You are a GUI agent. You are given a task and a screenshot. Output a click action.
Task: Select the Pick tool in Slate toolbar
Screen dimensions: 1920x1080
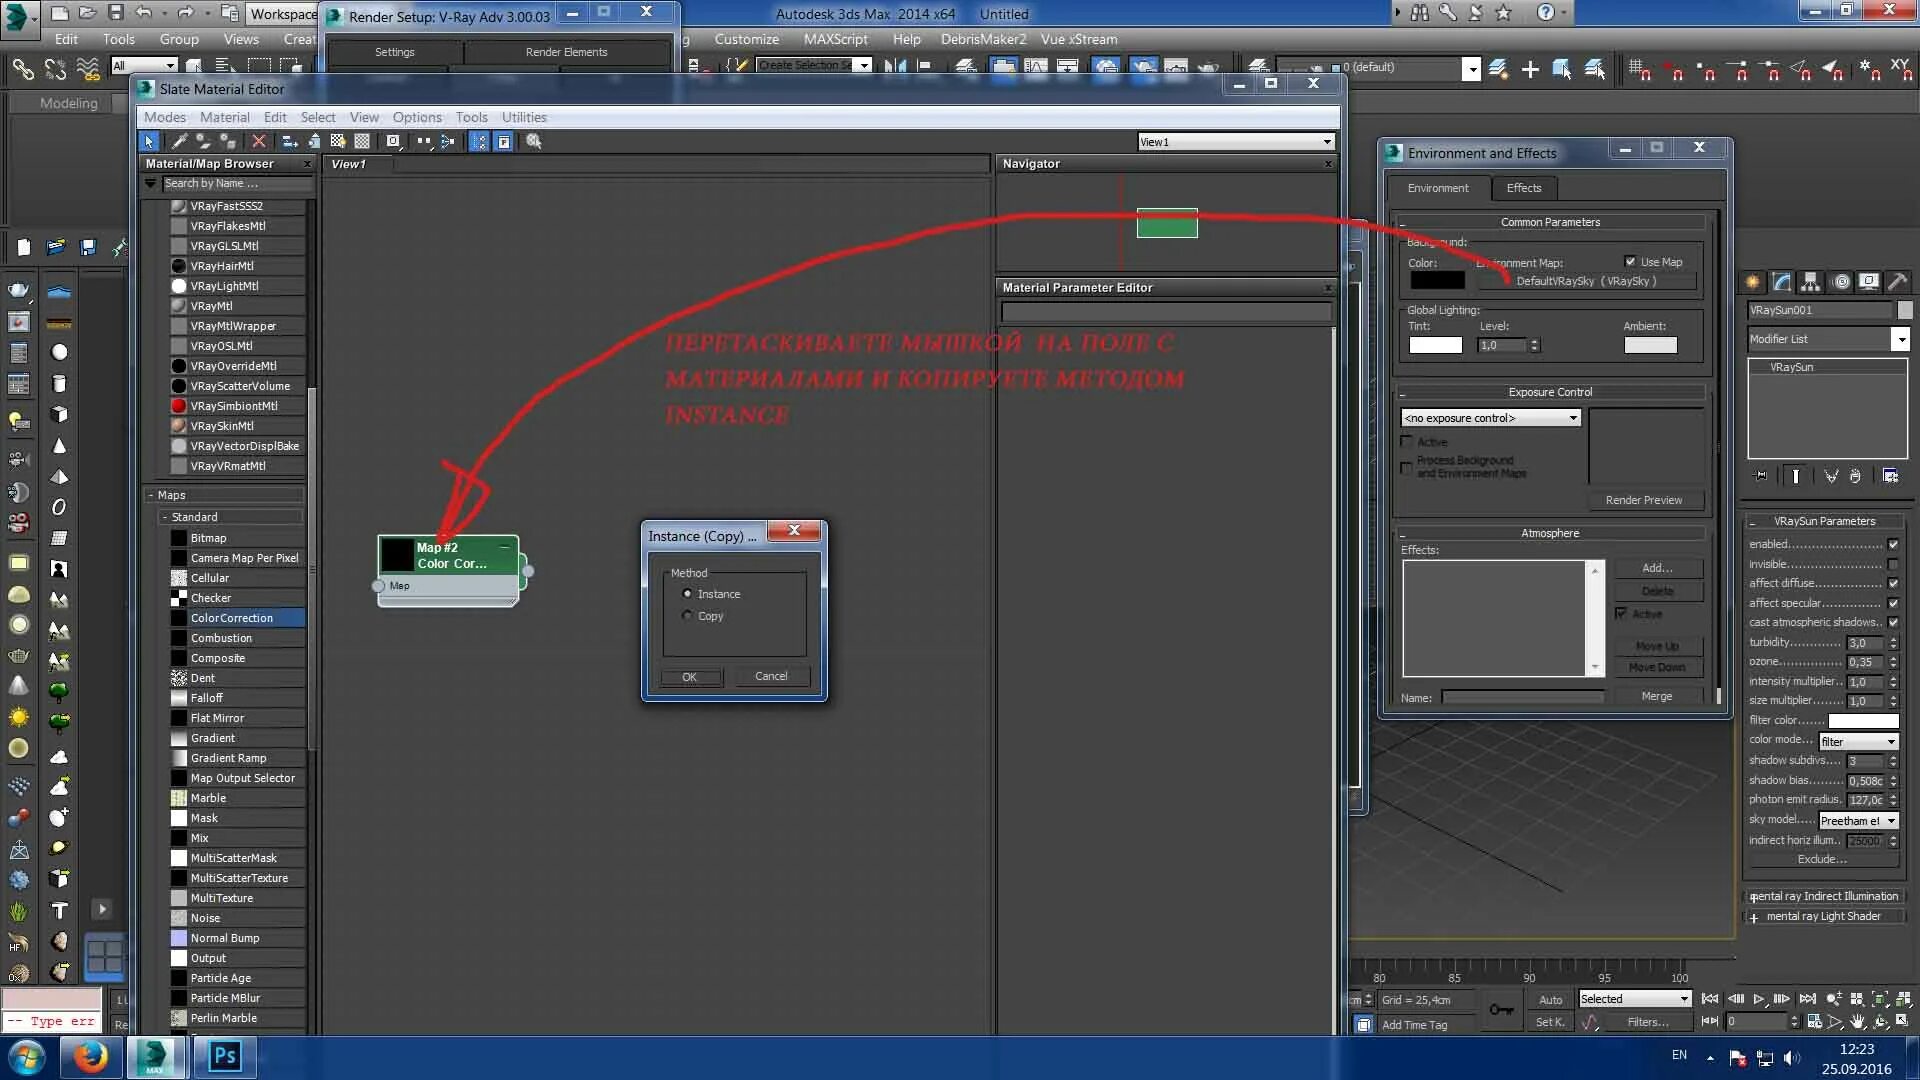tap(149, 141)
